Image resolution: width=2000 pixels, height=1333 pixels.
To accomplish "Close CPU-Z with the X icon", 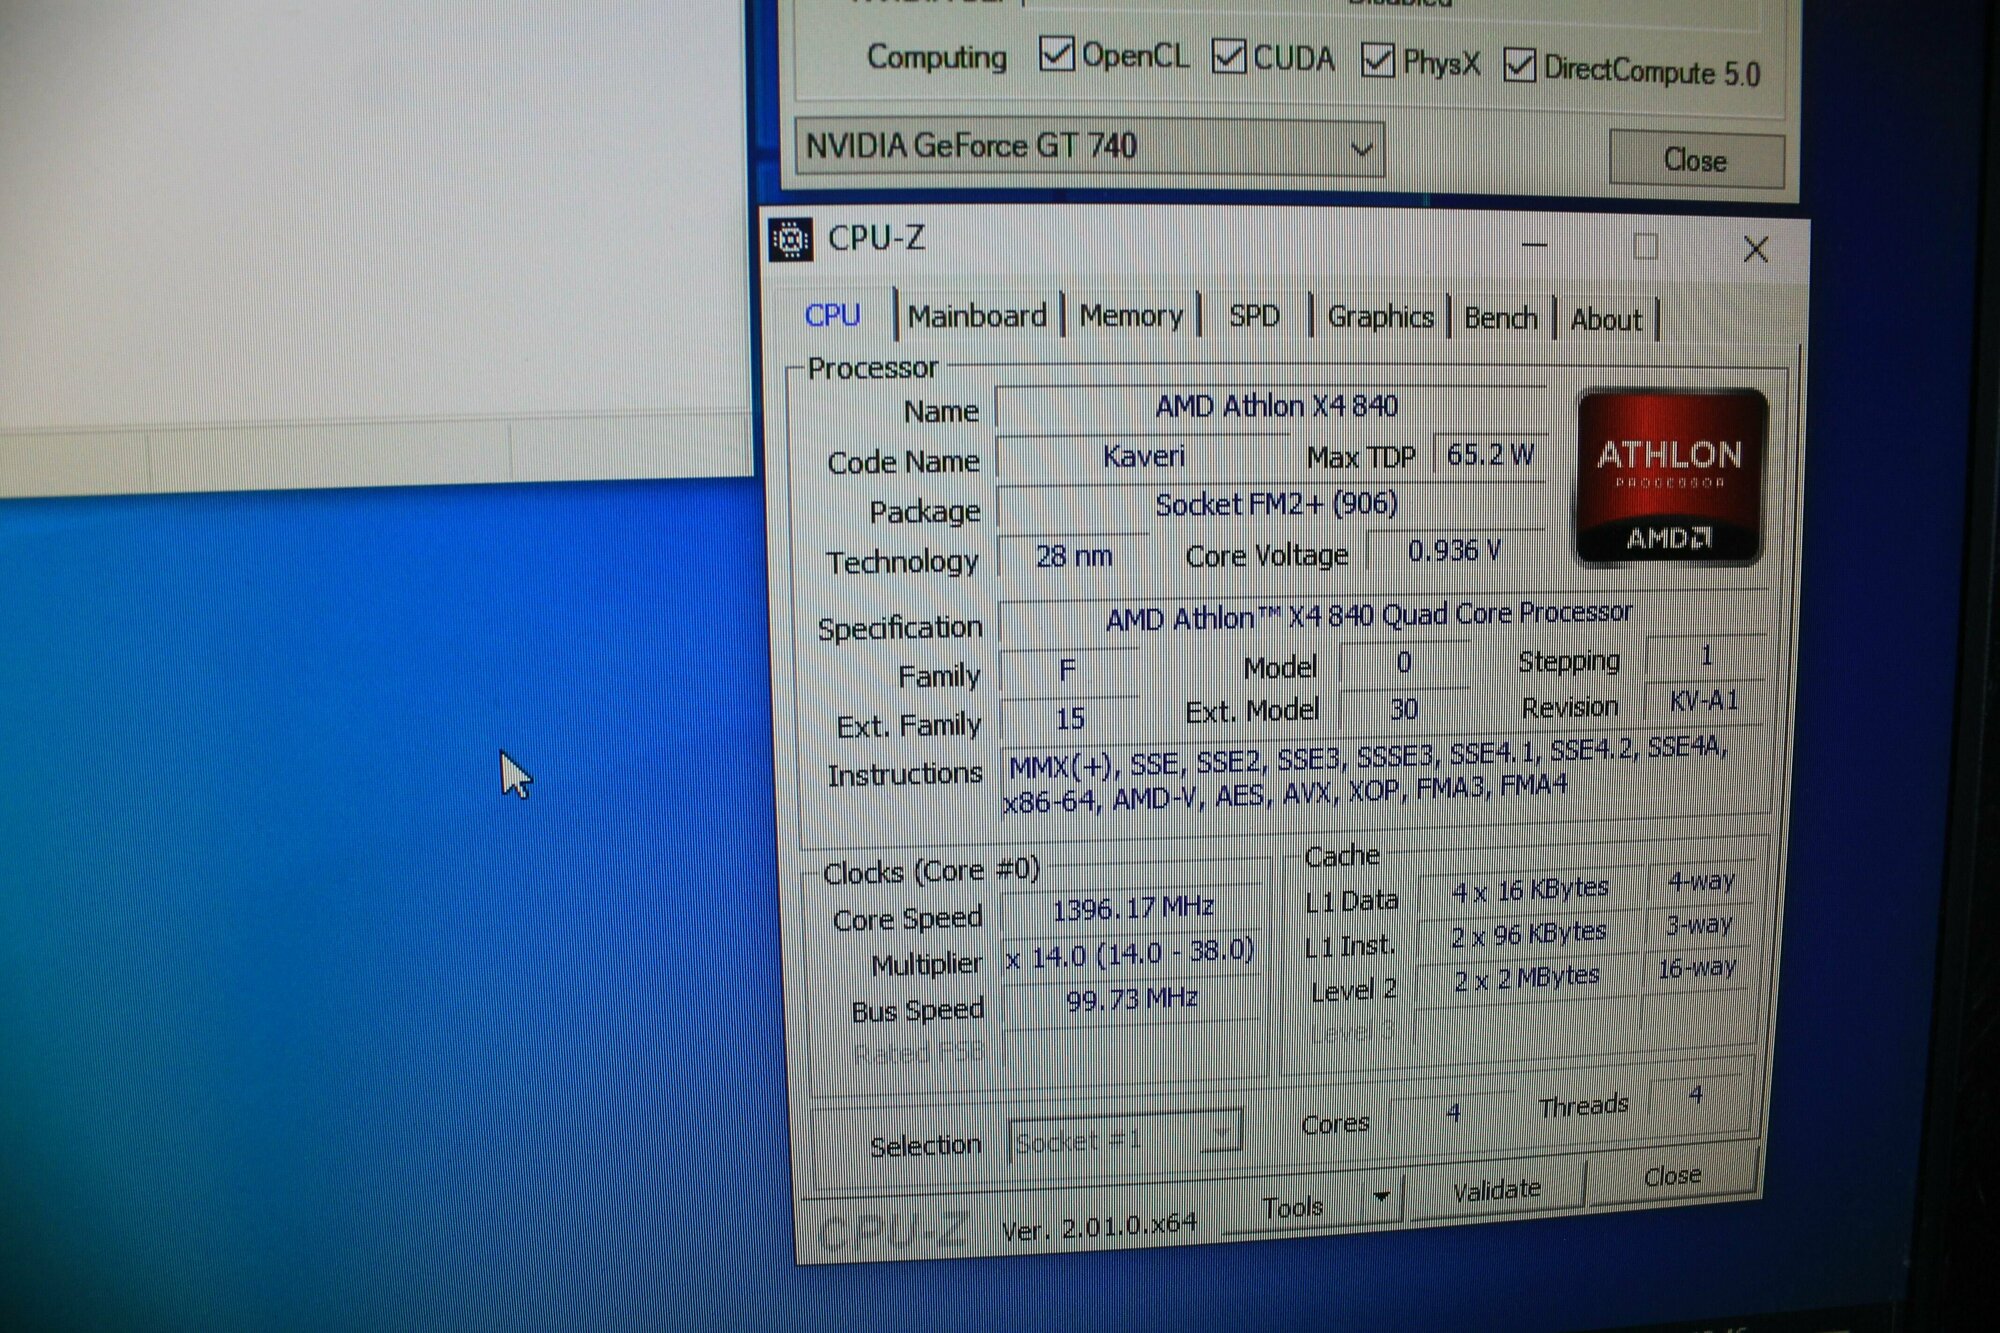I will 1755,249.
